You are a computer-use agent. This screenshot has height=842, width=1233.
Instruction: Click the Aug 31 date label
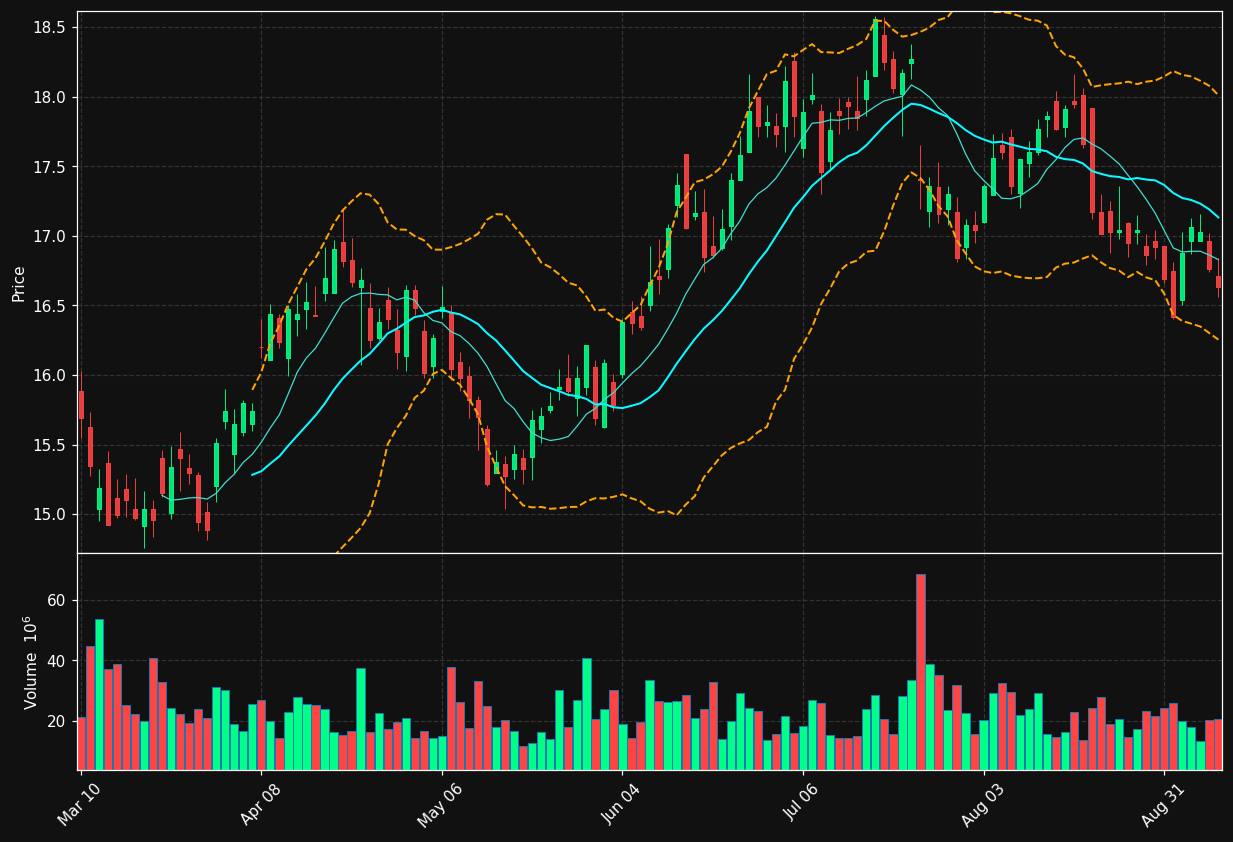1163,805
